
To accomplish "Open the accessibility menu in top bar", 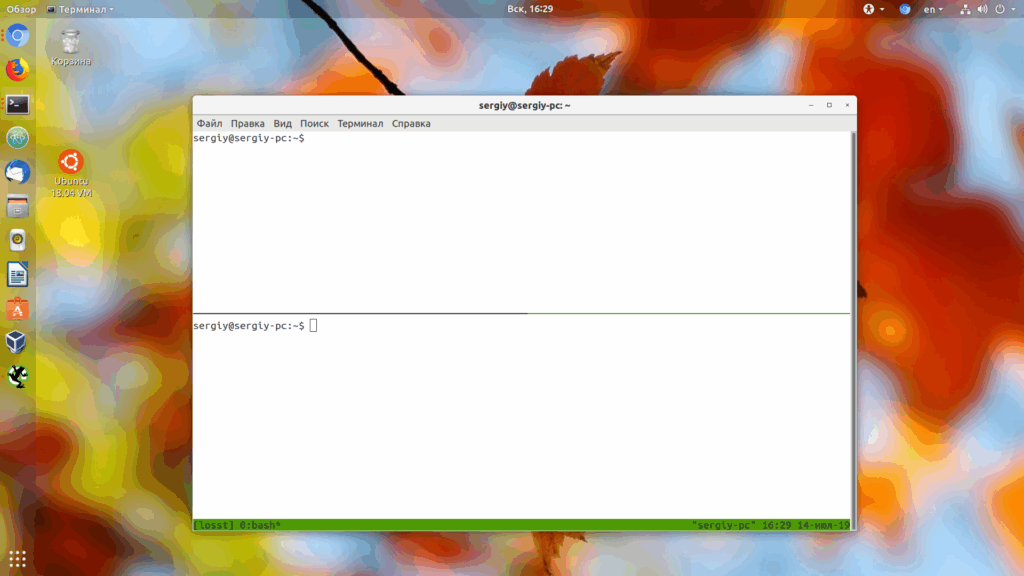I will click(x=873, y=9).
